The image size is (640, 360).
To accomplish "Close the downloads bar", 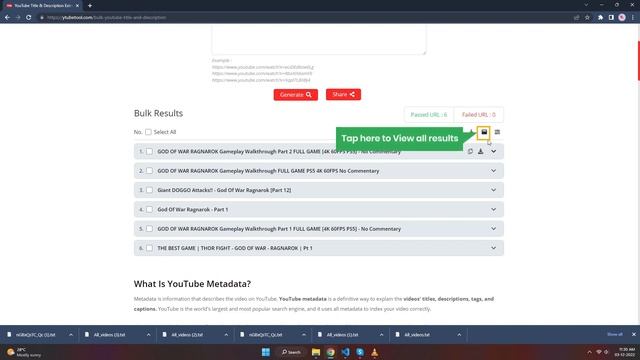I will tap(633, 334).
